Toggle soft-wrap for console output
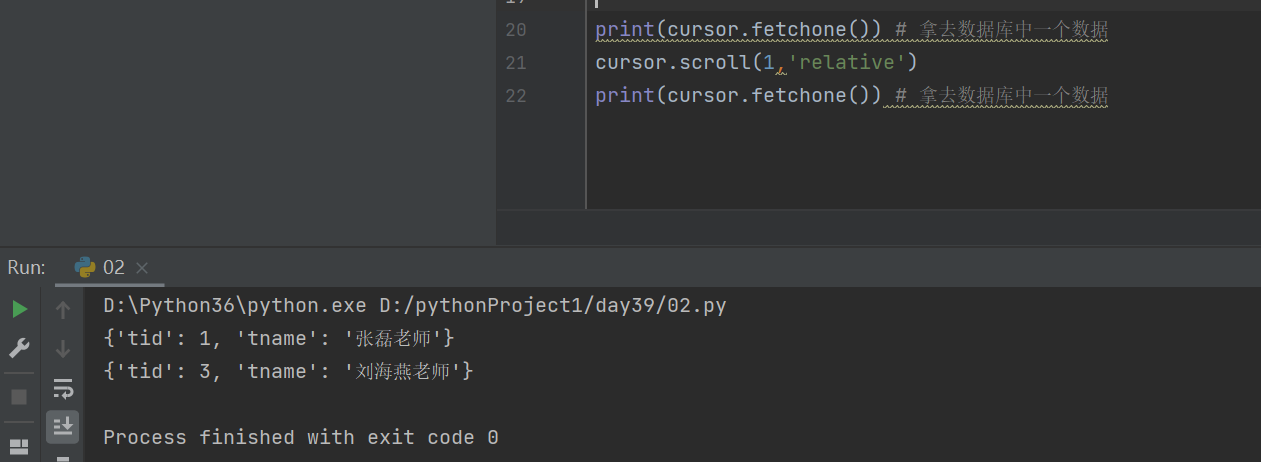The image size is (1261, 462). tap(63, 388)
